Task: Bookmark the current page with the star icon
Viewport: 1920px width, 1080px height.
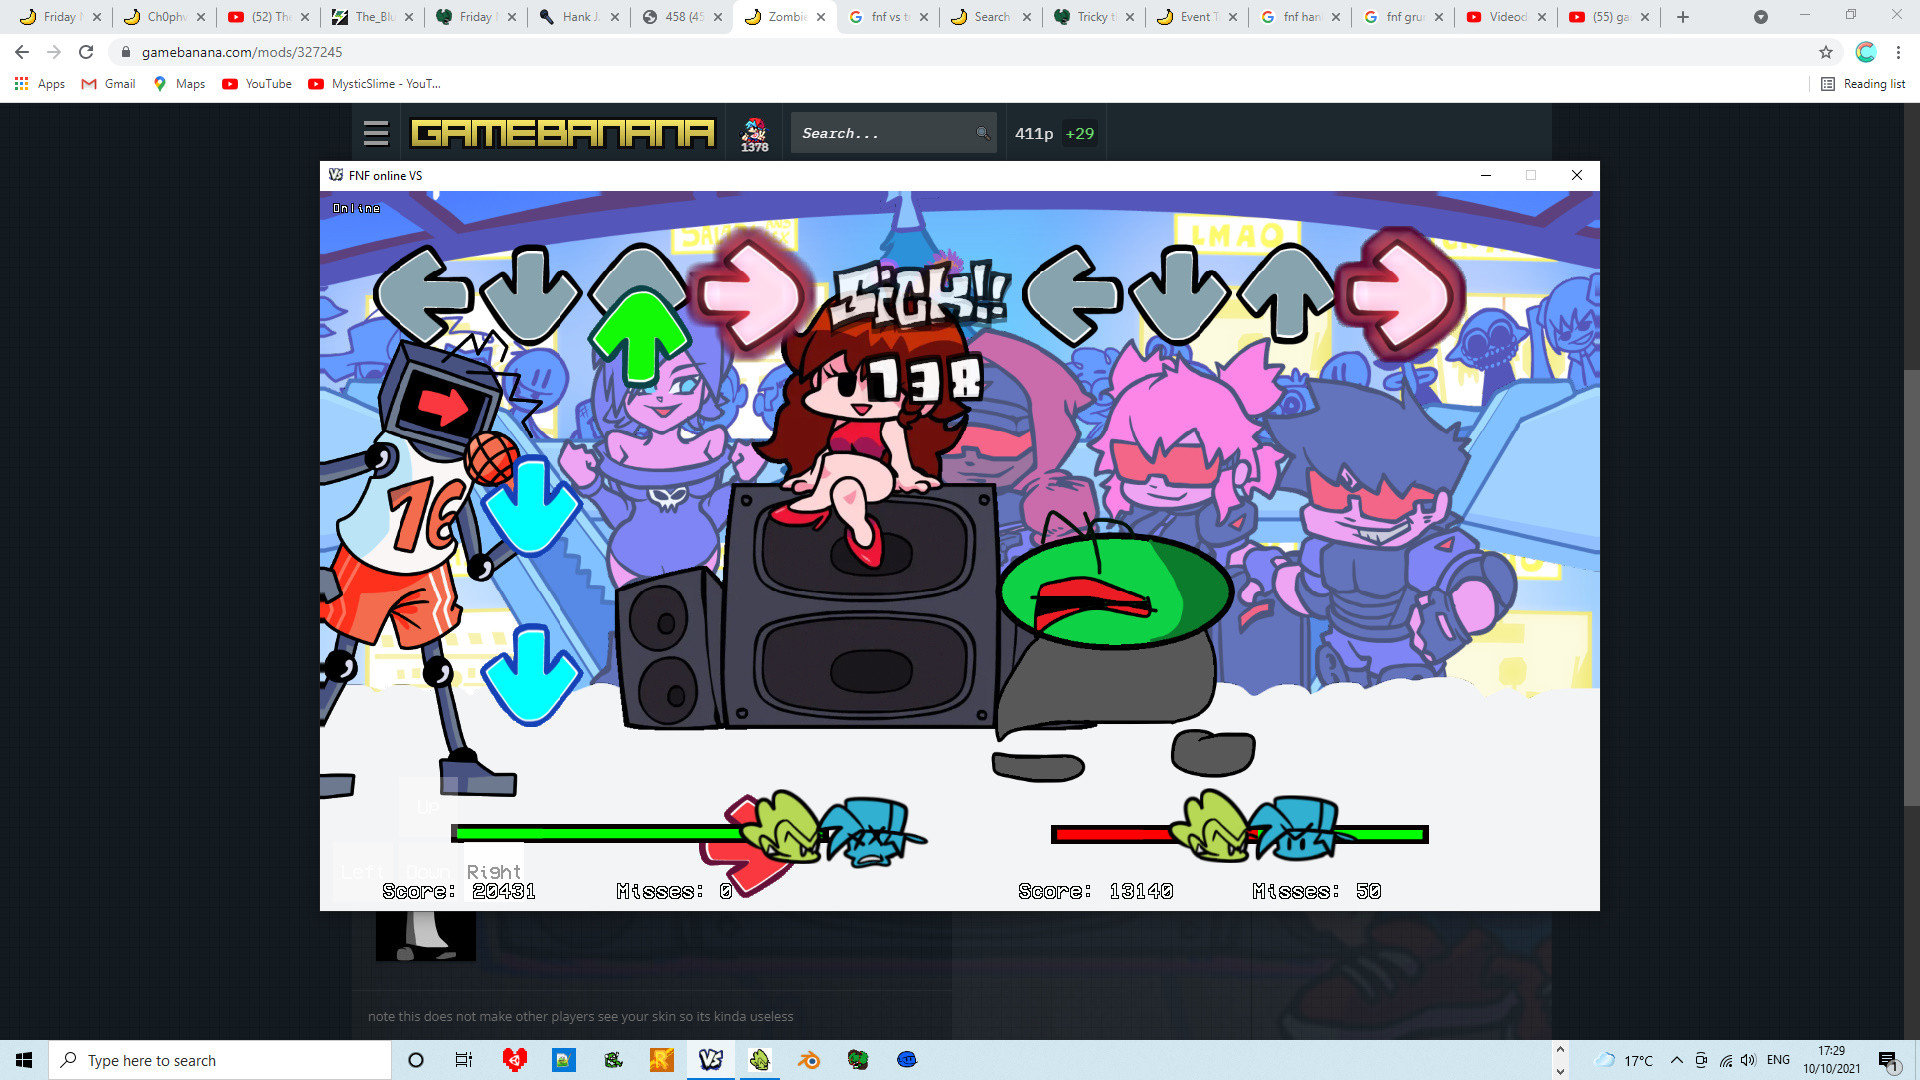Action: click(1826, 51)
